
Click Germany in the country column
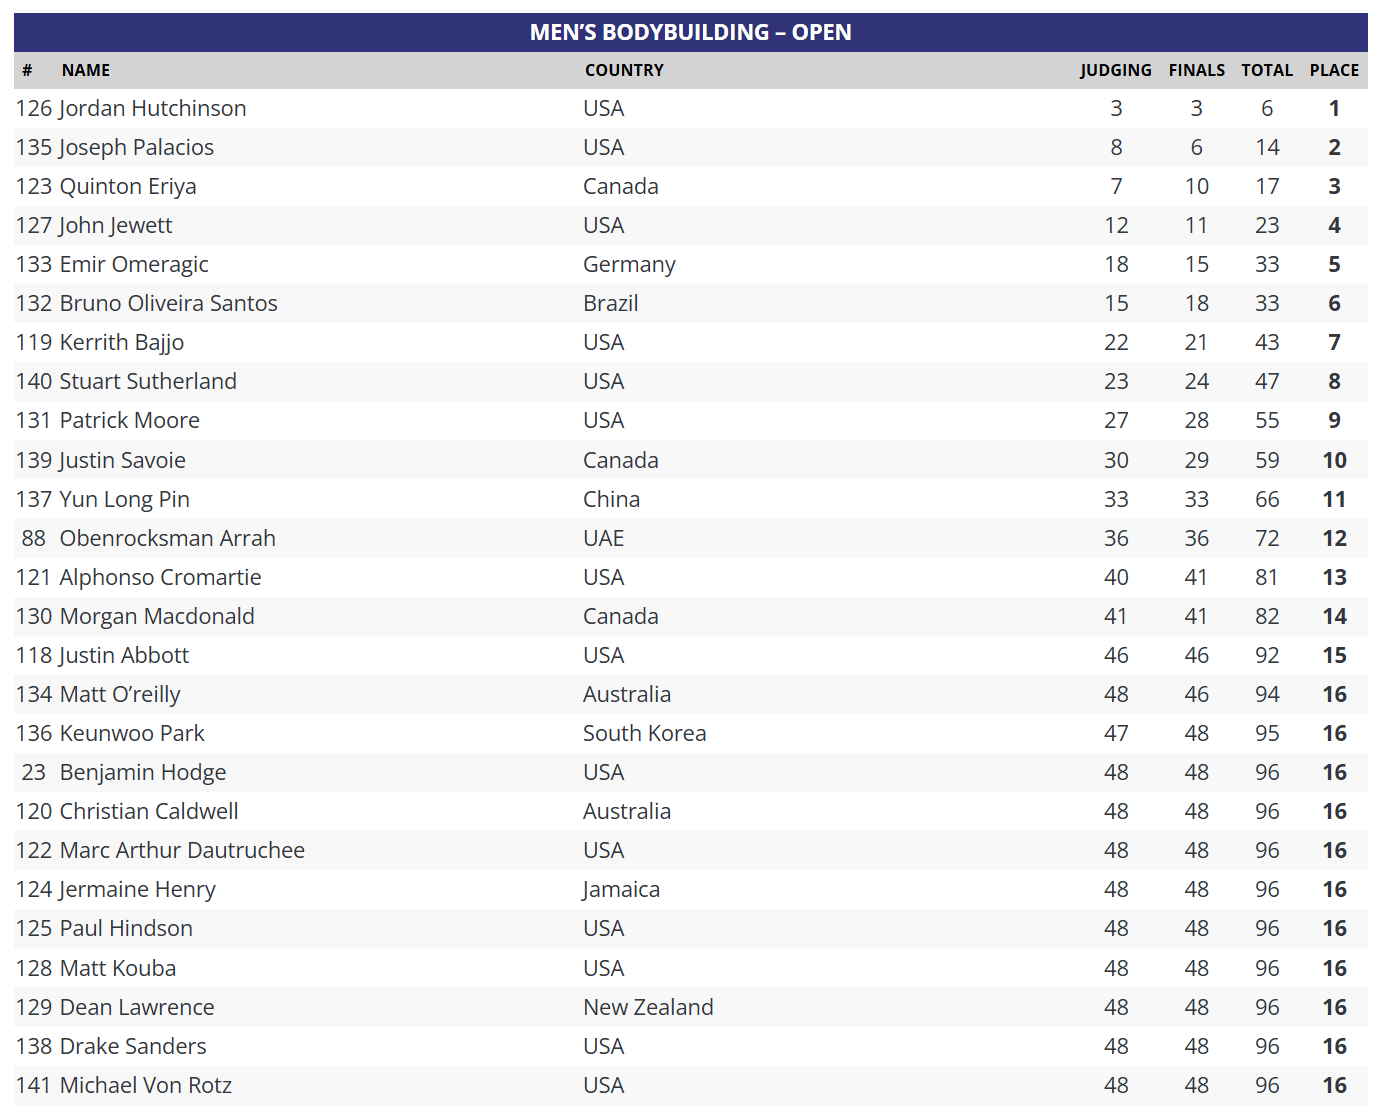point(630,264)
